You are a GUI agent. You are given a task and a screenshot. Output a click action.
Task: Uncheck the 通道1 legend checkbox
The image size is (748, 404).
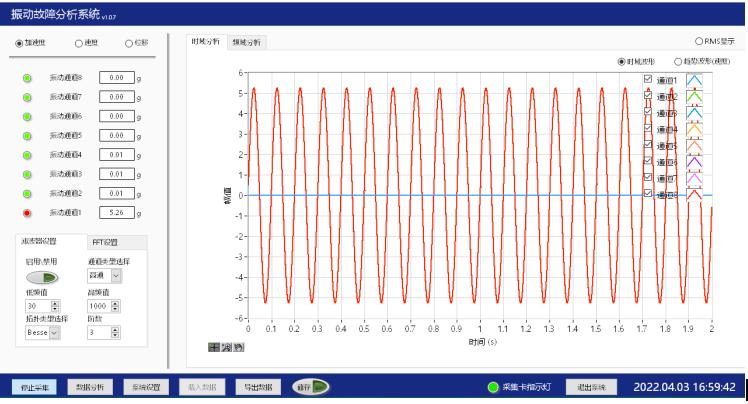coord(648,80)
